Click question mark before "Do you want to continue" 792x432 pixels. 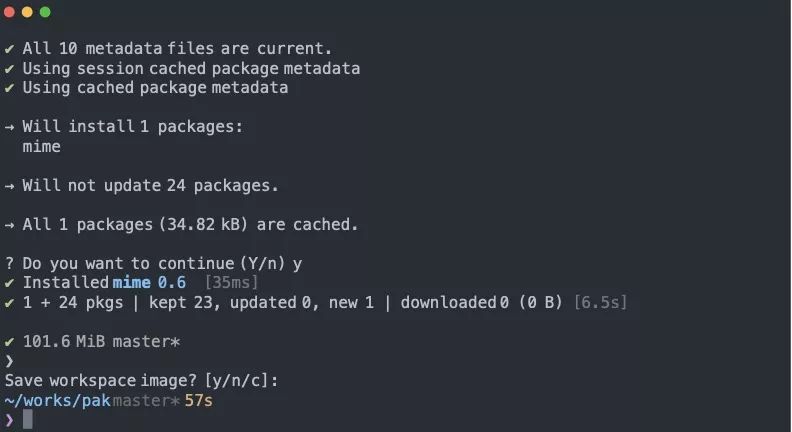9,264
